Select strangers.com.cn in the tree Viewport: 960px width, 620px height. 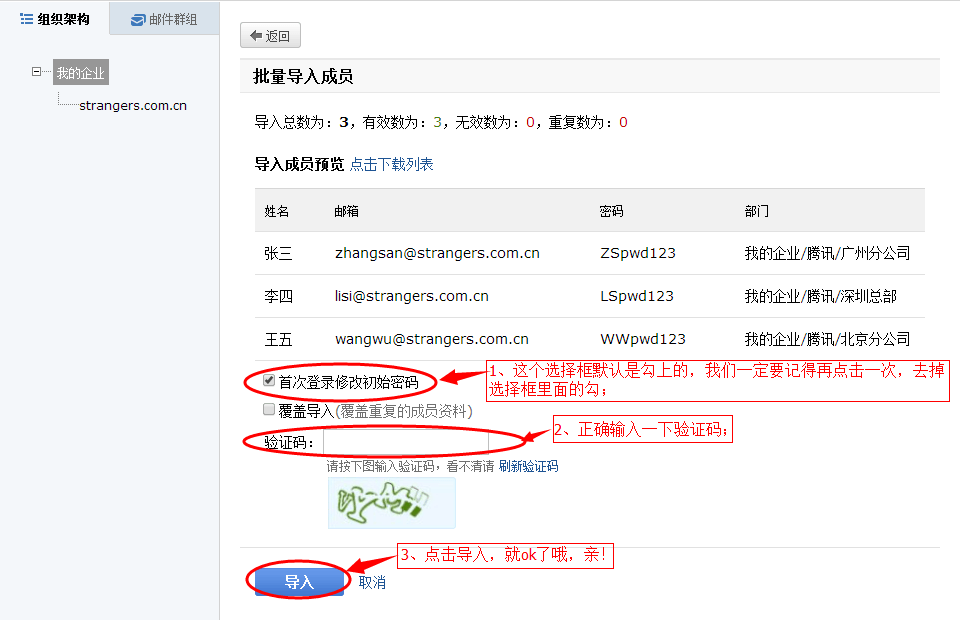[133, 105]
